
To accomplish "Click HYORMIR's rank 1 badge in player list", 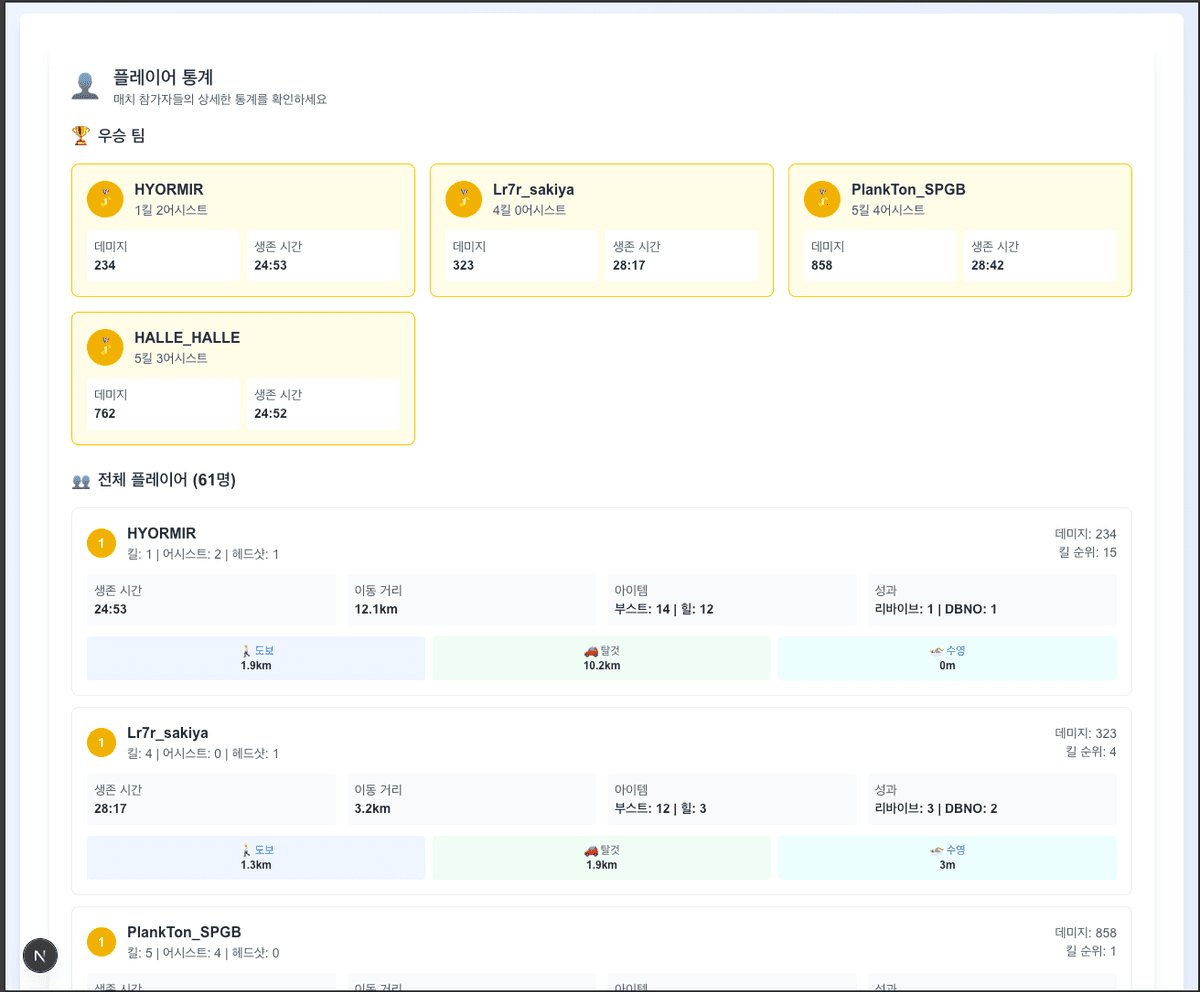I will 101,543.
